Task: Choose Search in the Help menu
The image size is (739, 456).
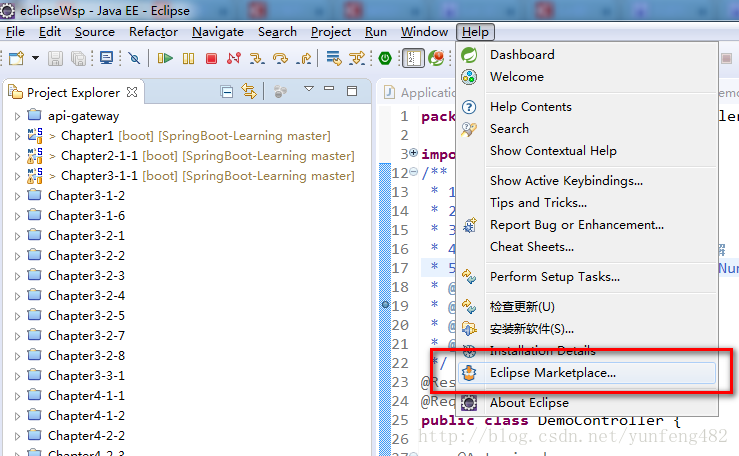Action: (x=587, y=129)
